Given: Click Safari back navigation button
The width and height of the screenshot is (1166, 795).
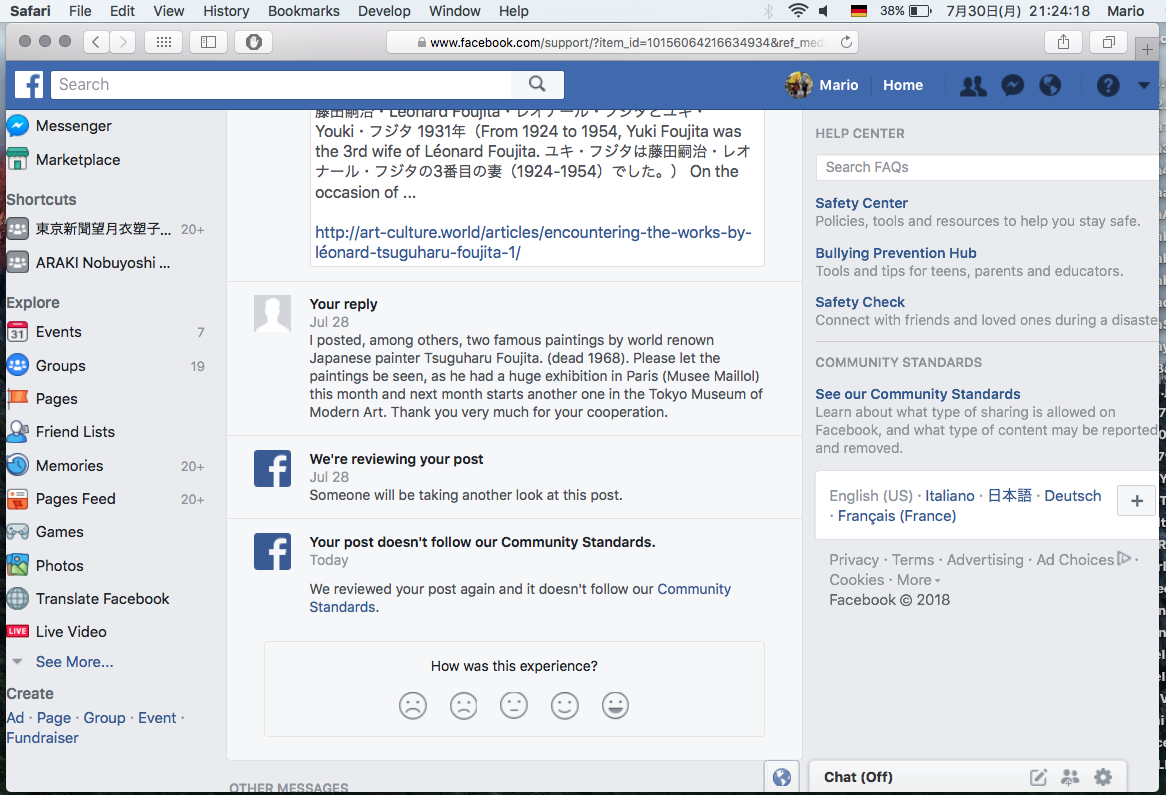Looking at the screenshot, I should pos(96,42).
